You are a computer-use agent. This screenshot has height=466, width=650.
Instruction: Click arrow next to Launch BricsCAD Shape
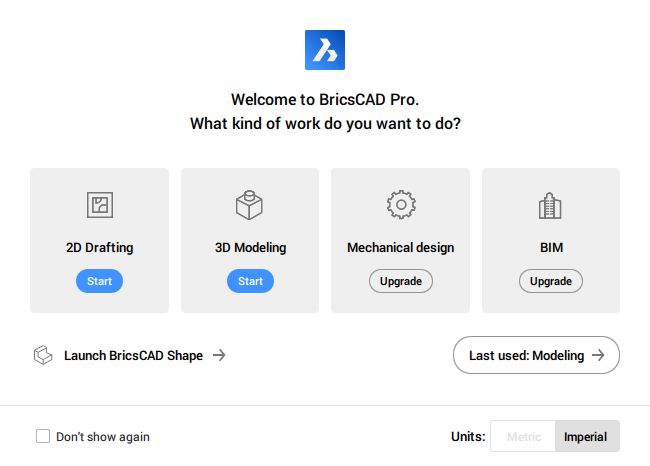pyautogui.click(x=219, y=355)
